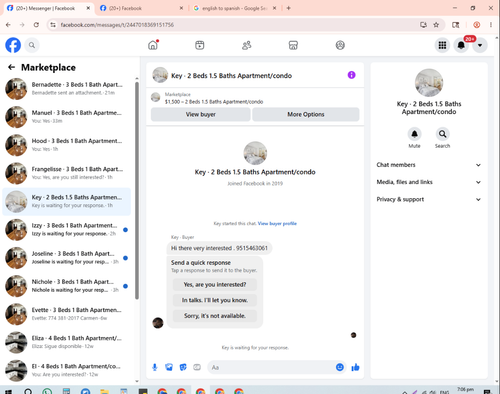Open Manuel 3 Beds 1 Bath conversation
The height and width of the screenshot is (394, 500).
pyautogui.click(x=67, y=117)
